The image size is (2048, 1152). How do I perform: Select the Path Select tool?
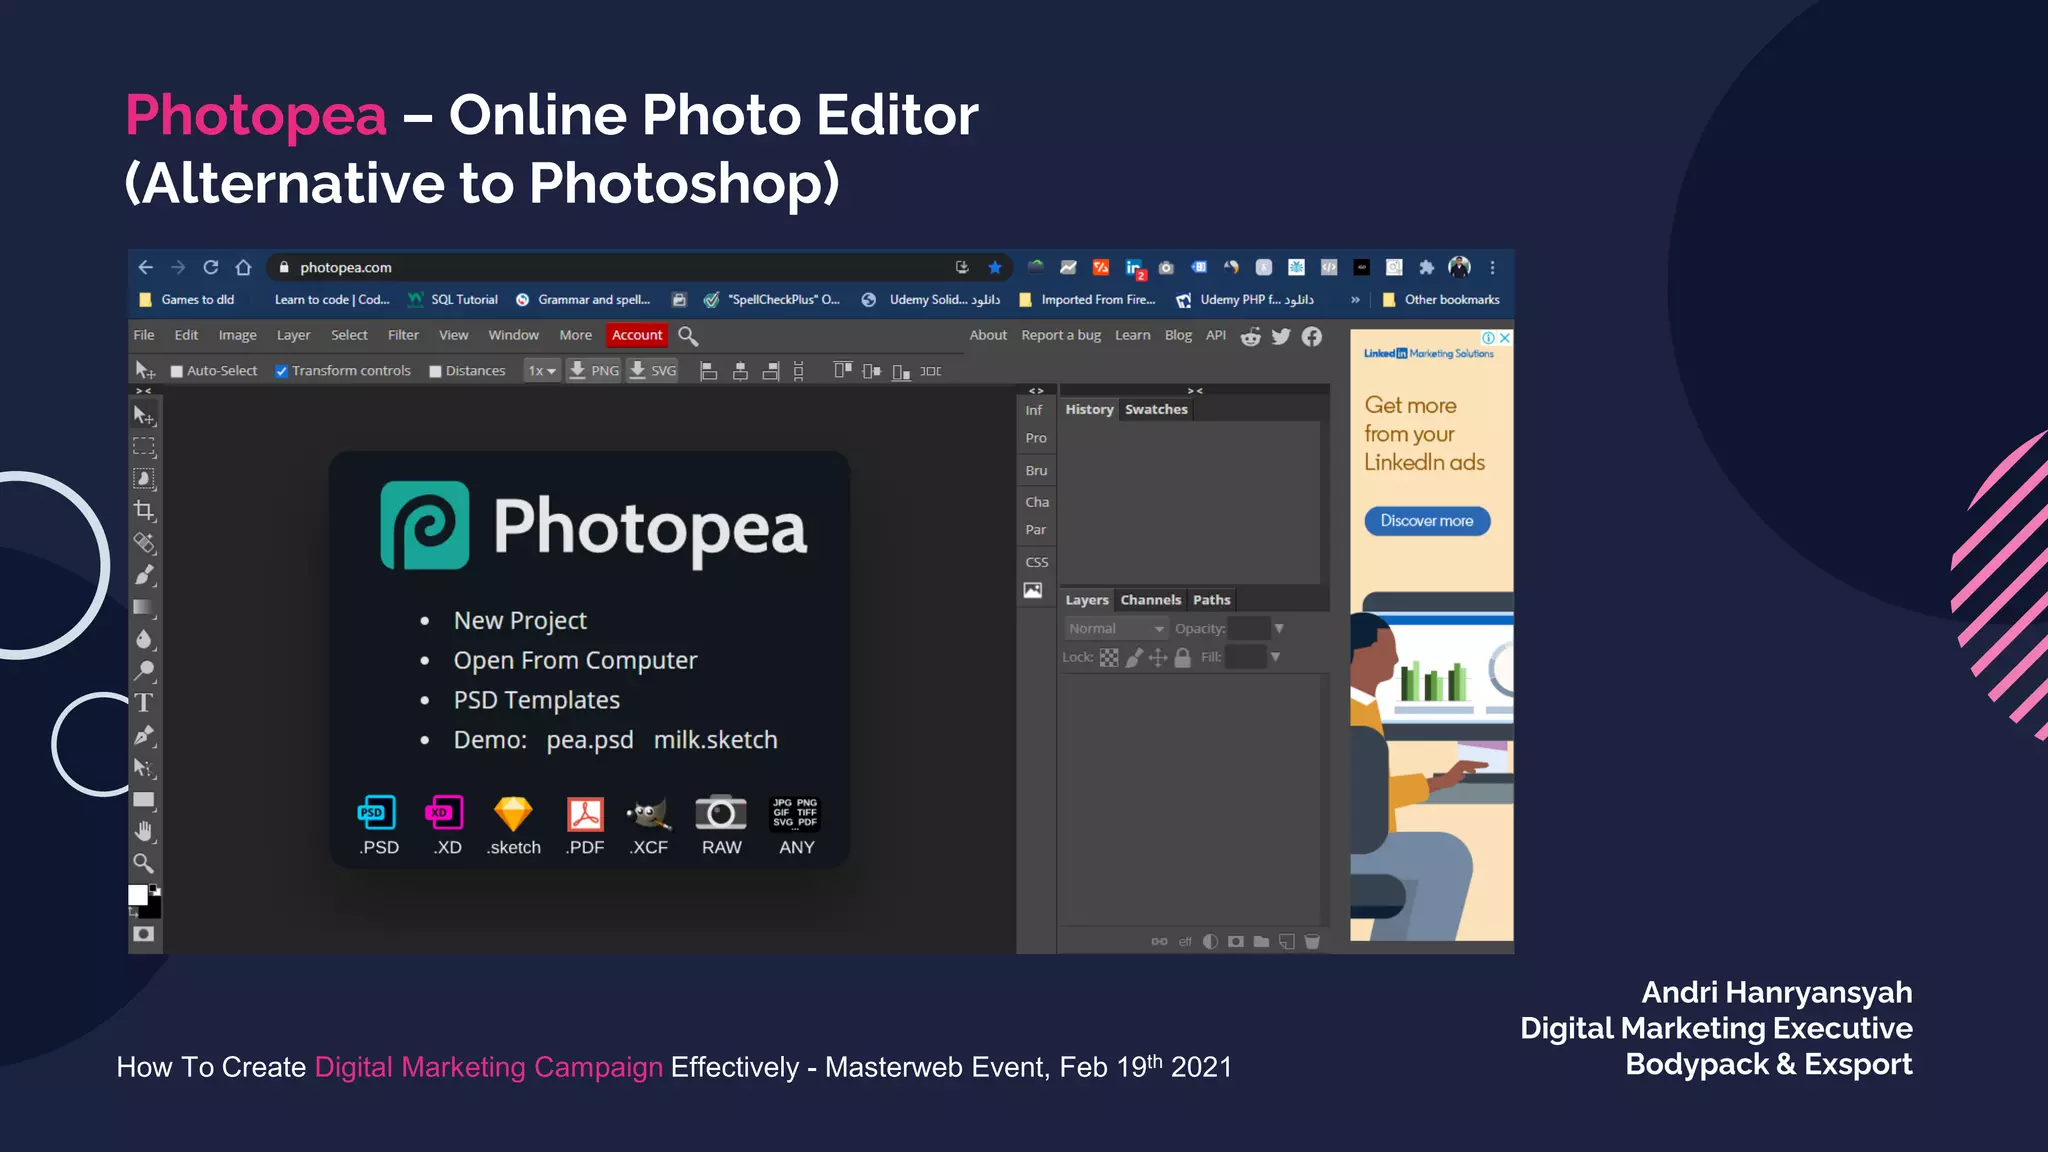coord(144,768)
